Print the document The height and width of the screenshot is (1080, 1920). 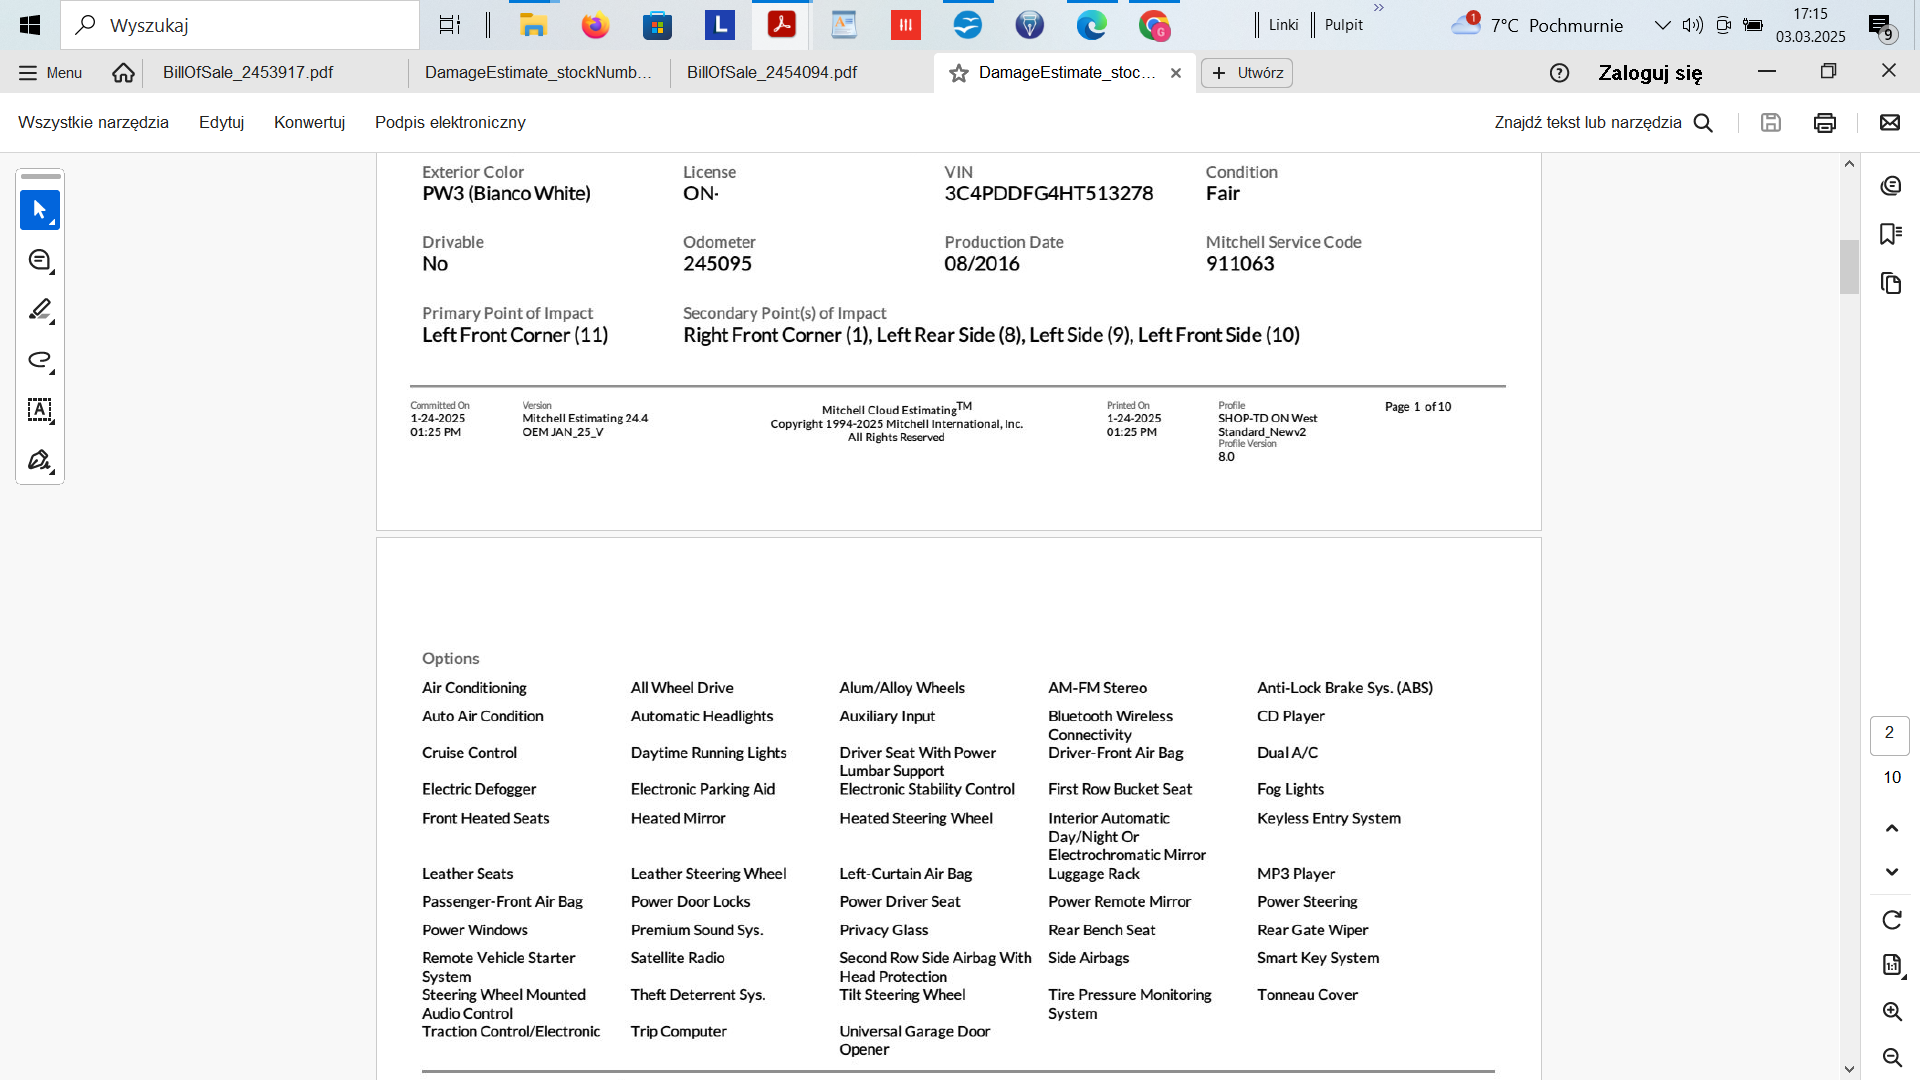point(1825,122)
